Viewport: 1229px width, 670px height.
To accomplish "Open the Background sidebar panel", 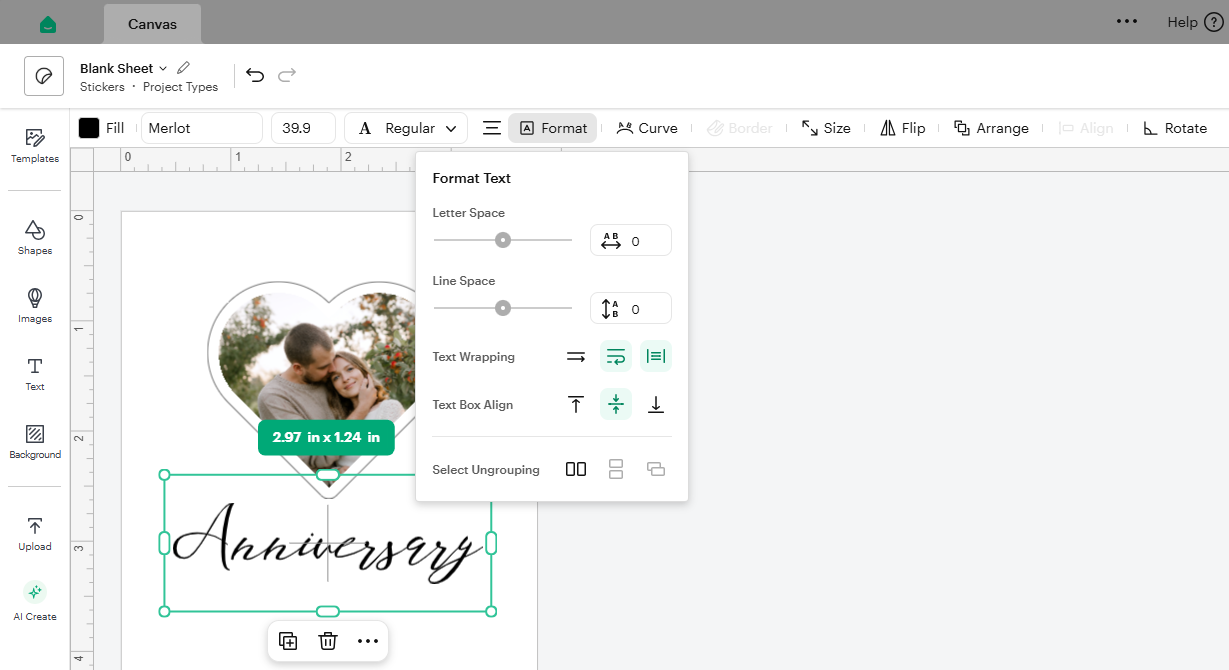I will click(35, 442).
